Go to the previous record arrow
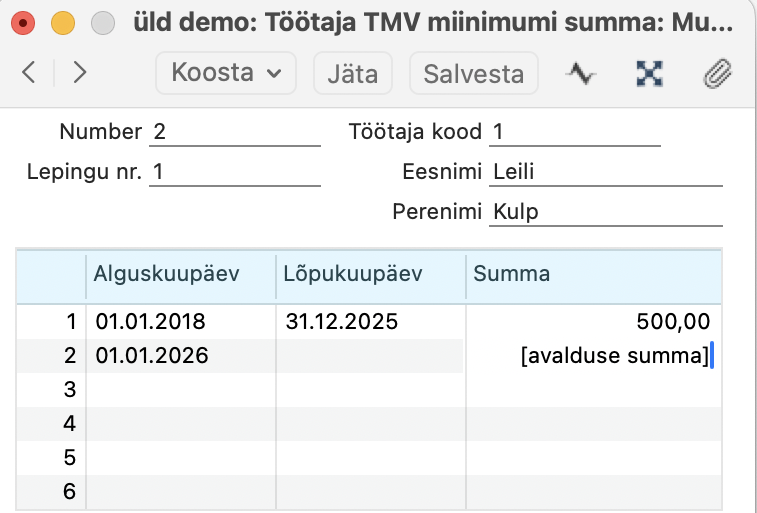This screenshot has height=513, width=757. (x=28, y=72)
